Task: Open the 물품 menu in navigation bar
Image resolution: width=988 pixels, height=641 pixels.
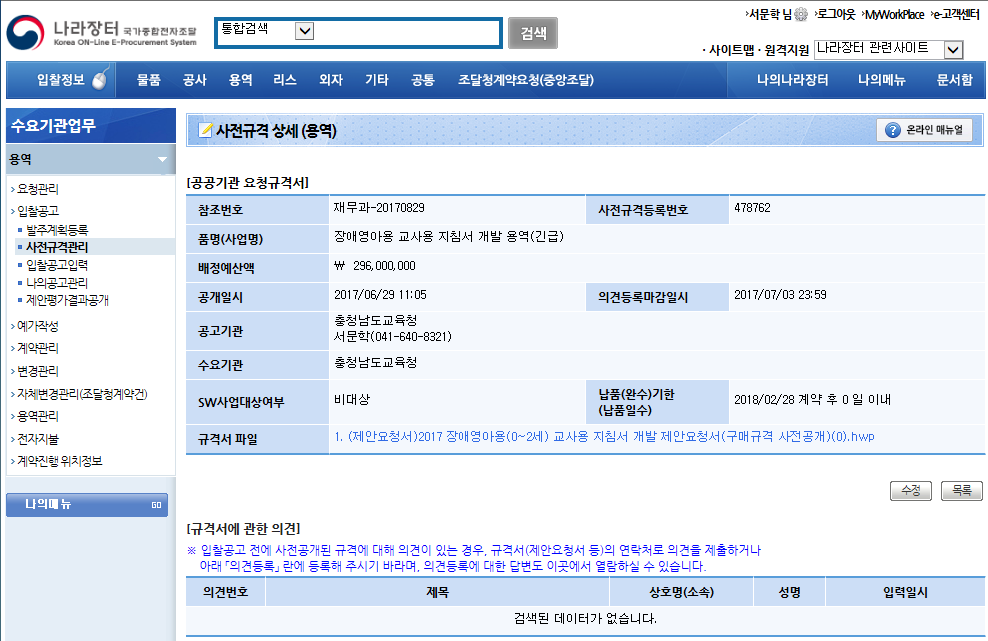Action: pyautogui.click(x=149, y=80)
